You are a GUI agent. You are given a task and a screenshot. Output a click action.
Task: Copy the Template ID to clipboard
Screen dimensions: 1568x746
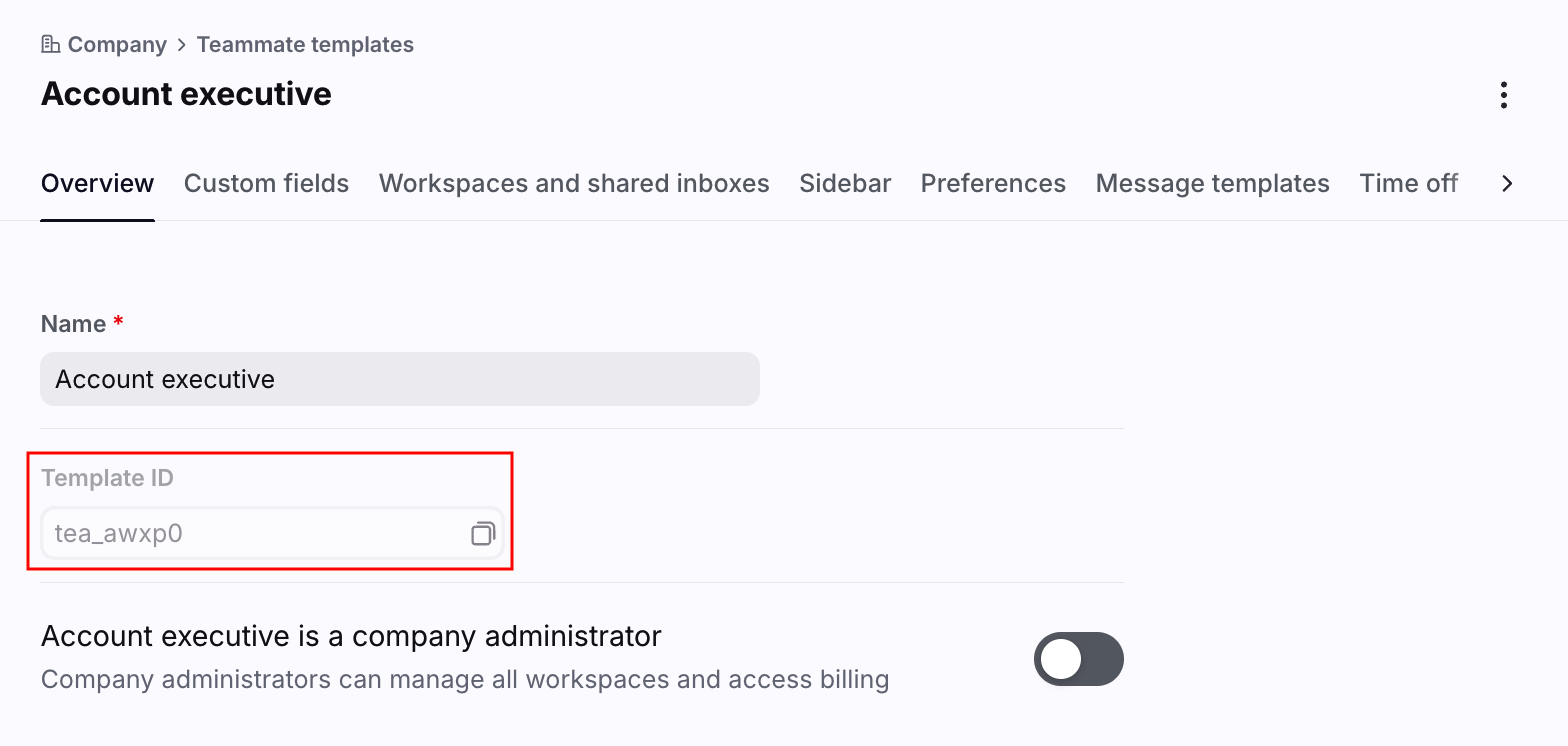point(483,534)
